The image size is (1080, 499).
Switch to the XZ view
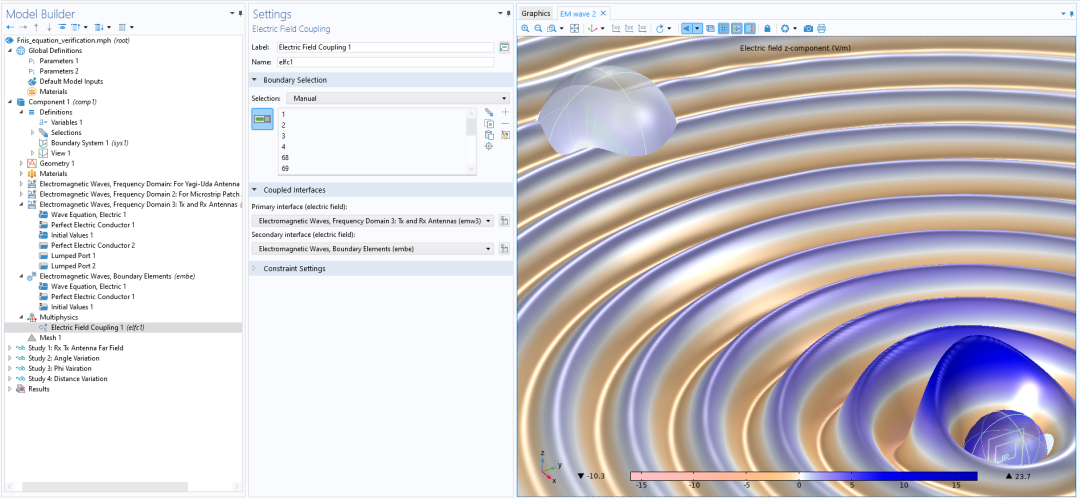[x=642, y=28]
